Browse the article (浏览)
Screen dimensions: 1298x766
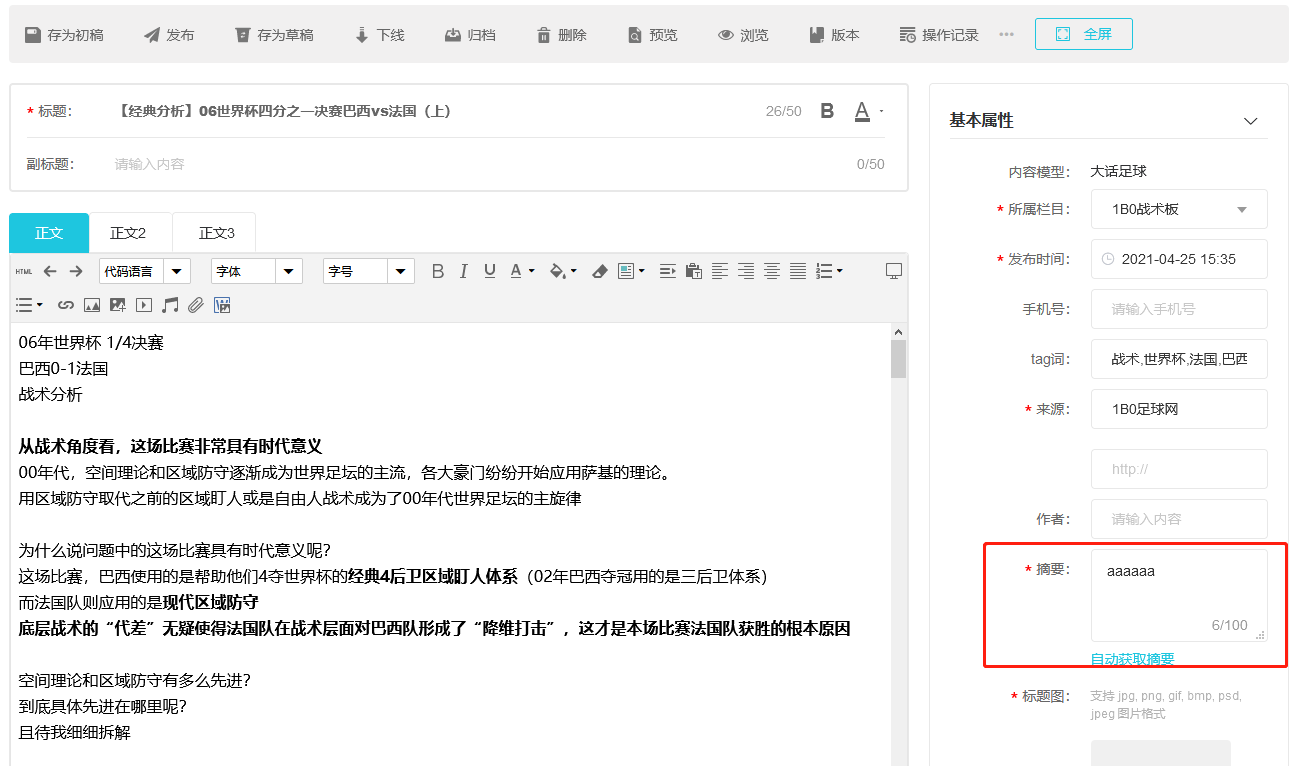click(x=743, y=35)
